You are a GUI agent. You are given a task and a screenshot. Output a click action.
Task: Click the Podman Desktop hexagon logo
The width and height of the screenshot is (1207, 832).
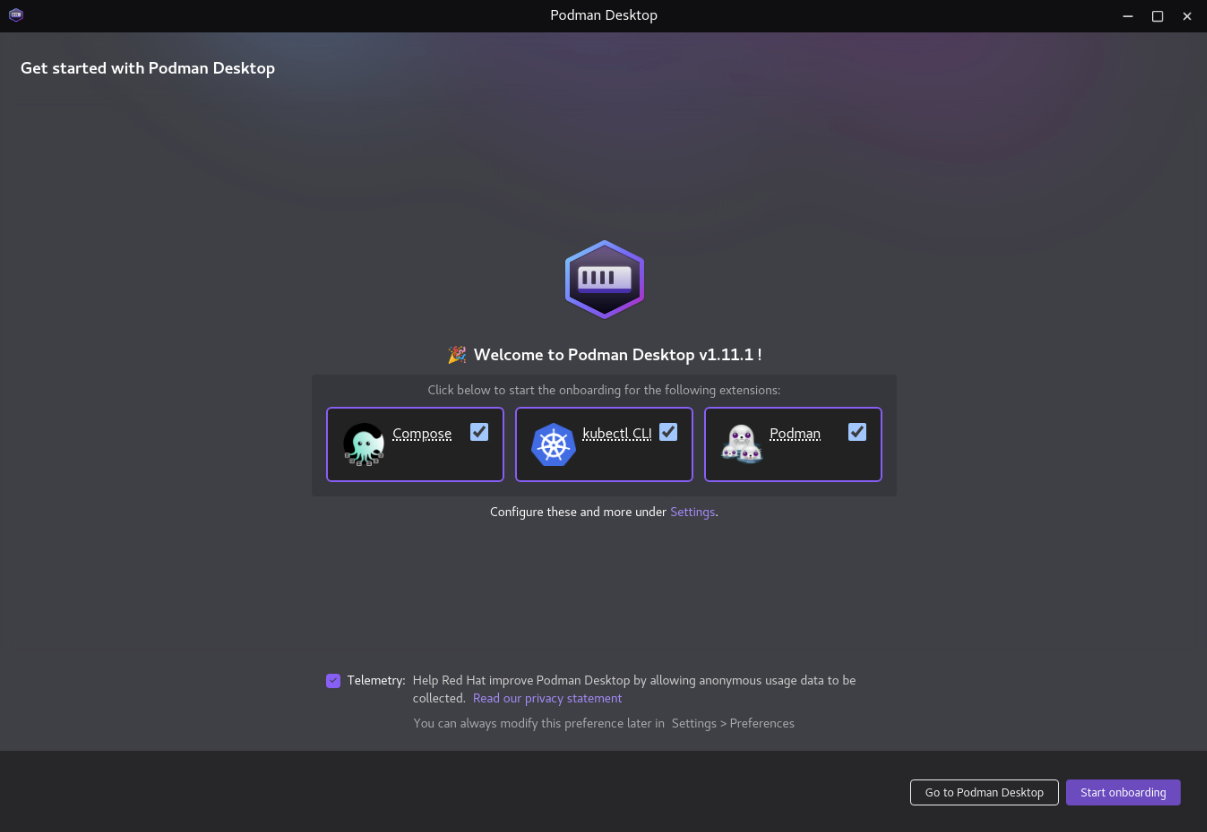[x=604, y=279]
